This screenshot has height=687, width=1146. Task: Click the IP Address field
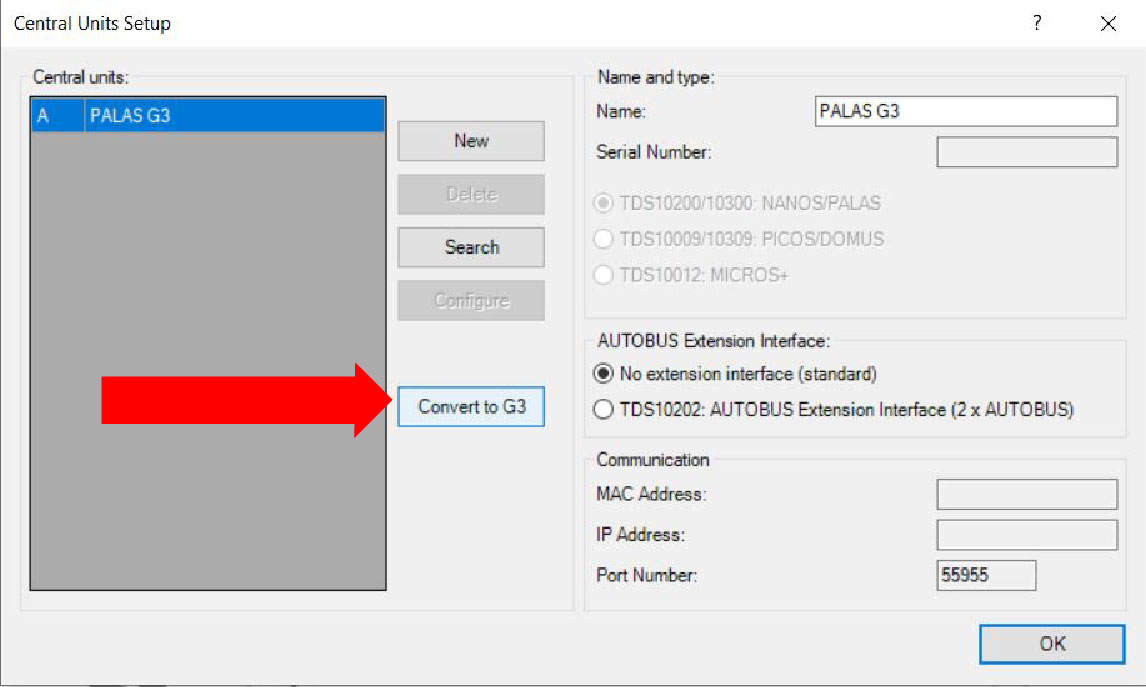[x=1026, y=535]
